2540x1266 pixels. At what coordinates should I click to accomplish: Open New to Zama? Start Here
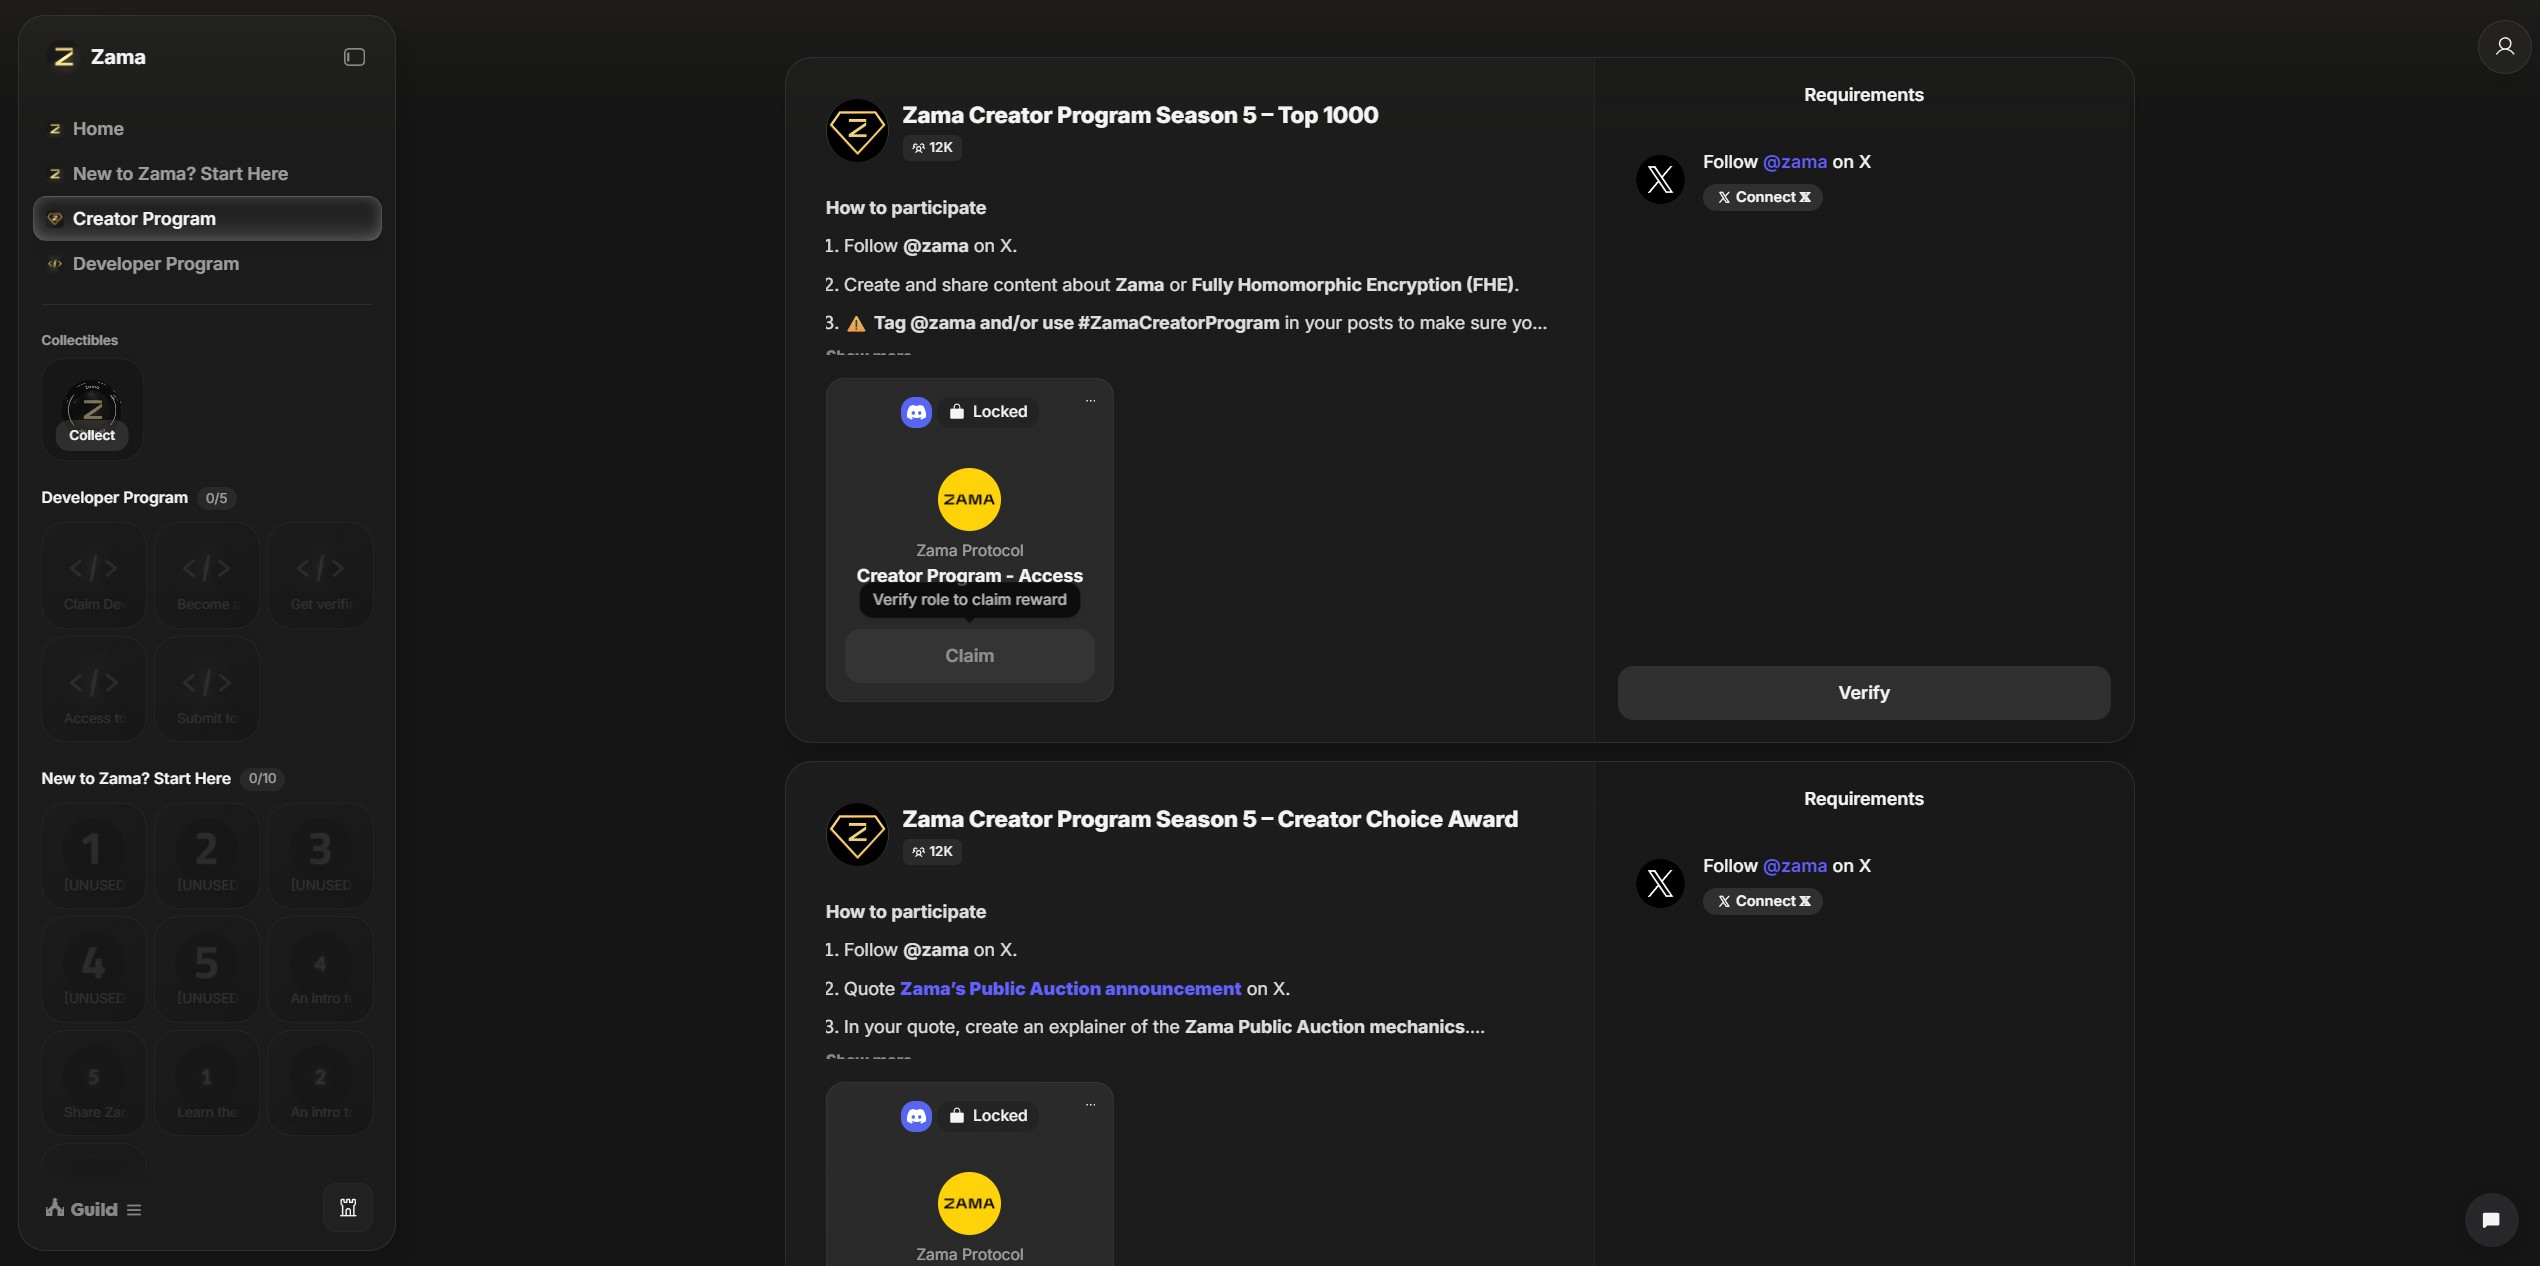tap(180, 174)
